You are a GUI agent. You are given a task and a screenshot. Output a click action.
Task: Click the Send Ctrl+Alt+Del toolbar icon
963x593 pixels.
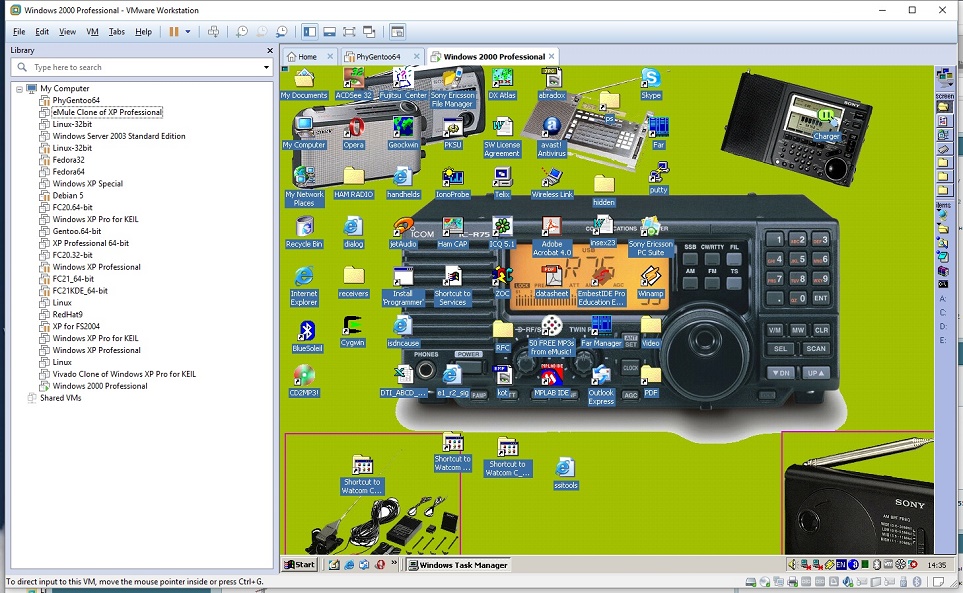[213, 31]
